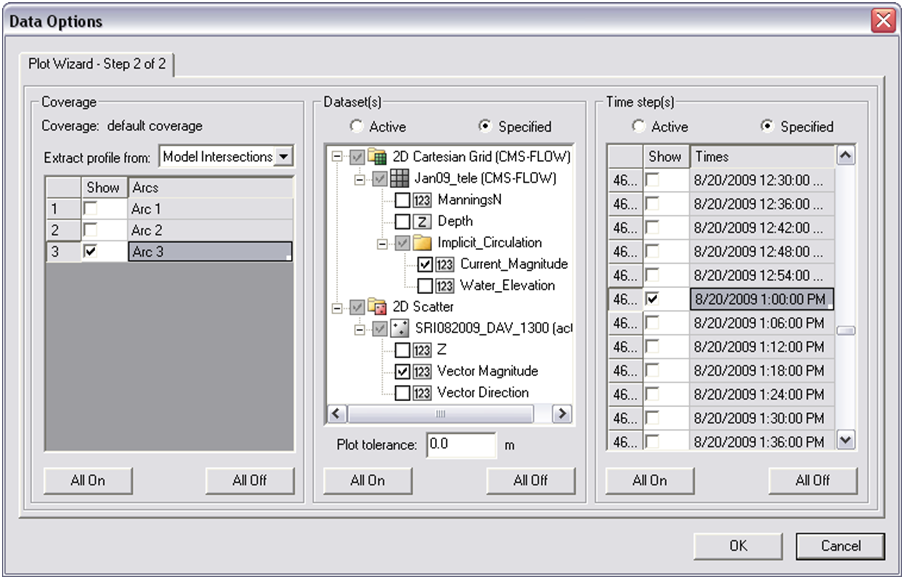This screenshot has width=904, height=579.
Task: Click the Depth Z dataset icon
Action: (422, 221)
